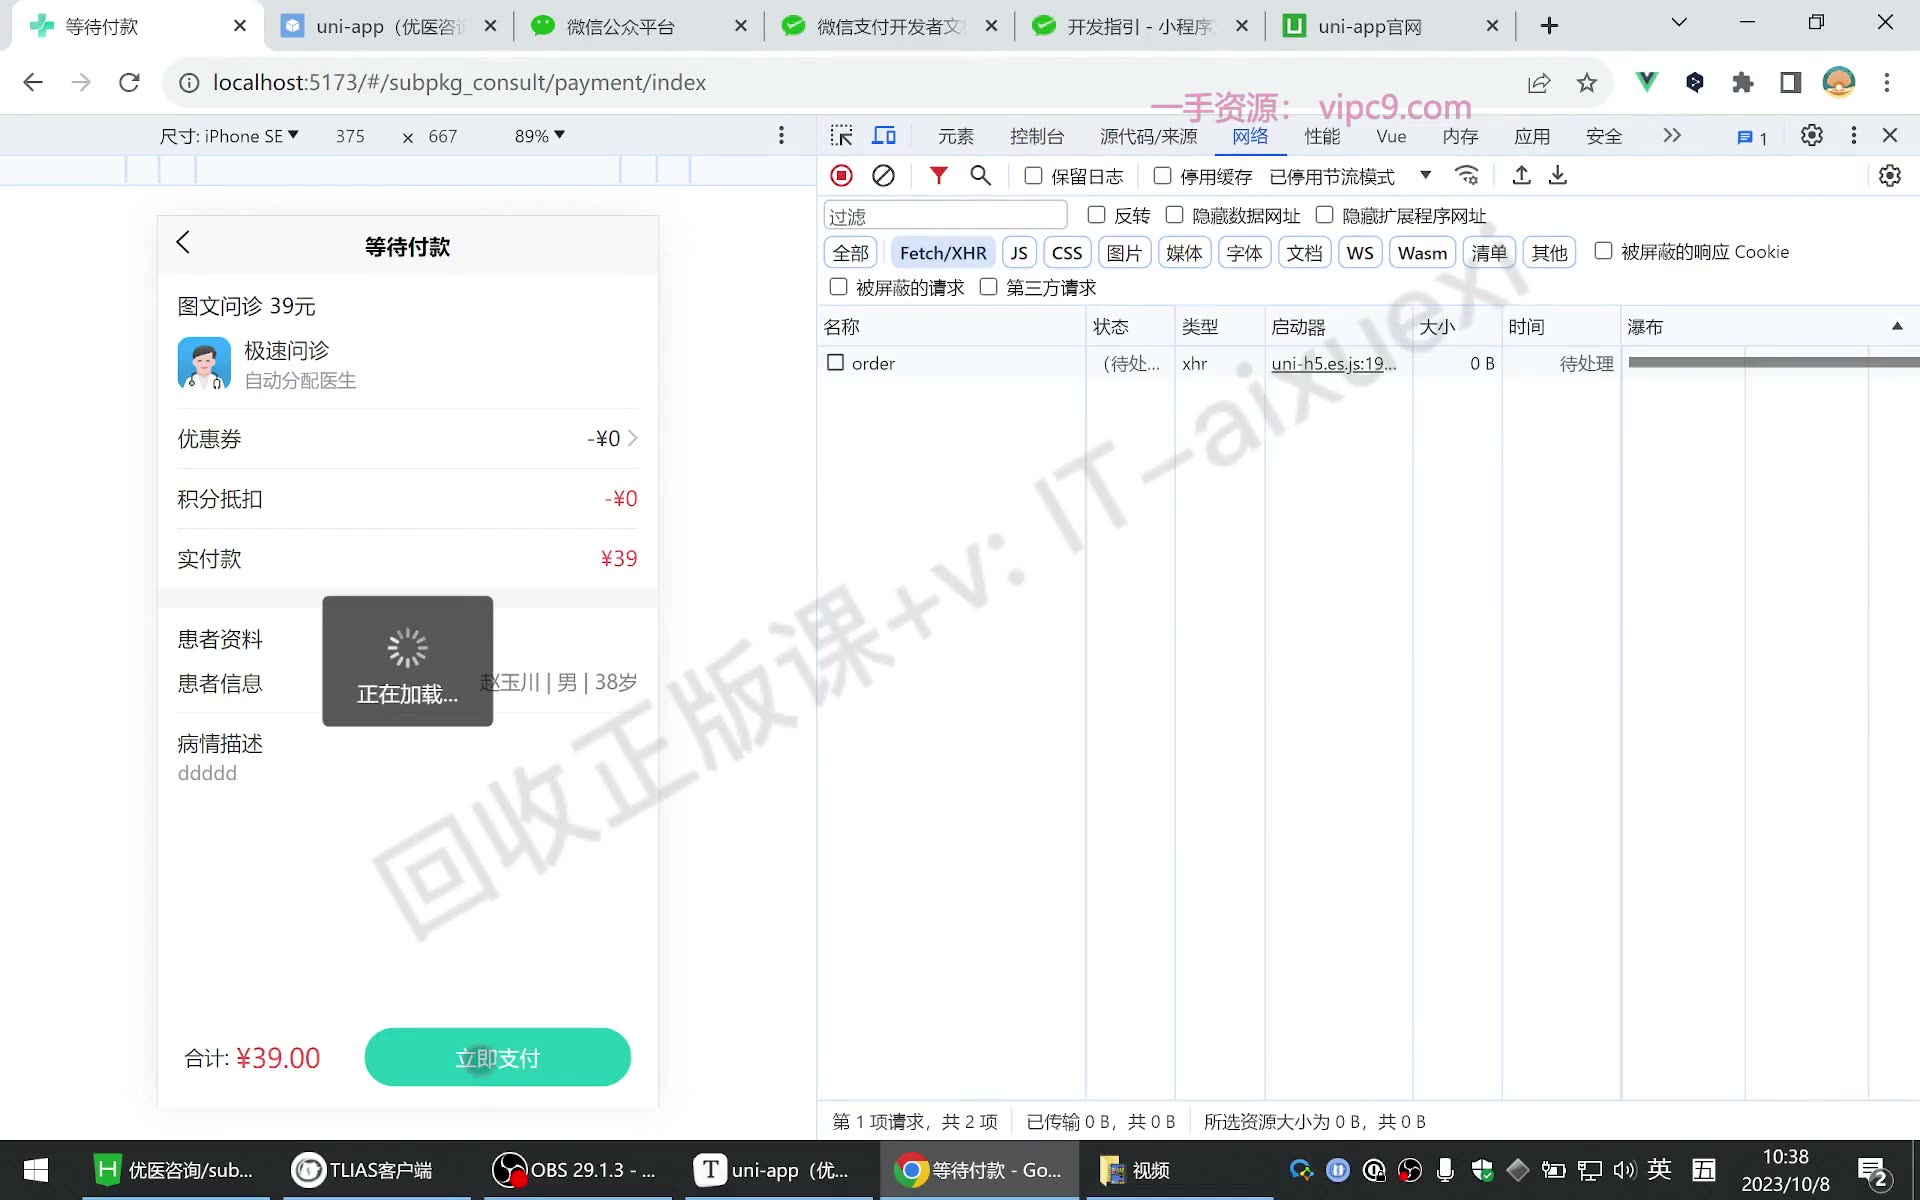Check 隐藏扩展程序网址 option

[1324, 215]
